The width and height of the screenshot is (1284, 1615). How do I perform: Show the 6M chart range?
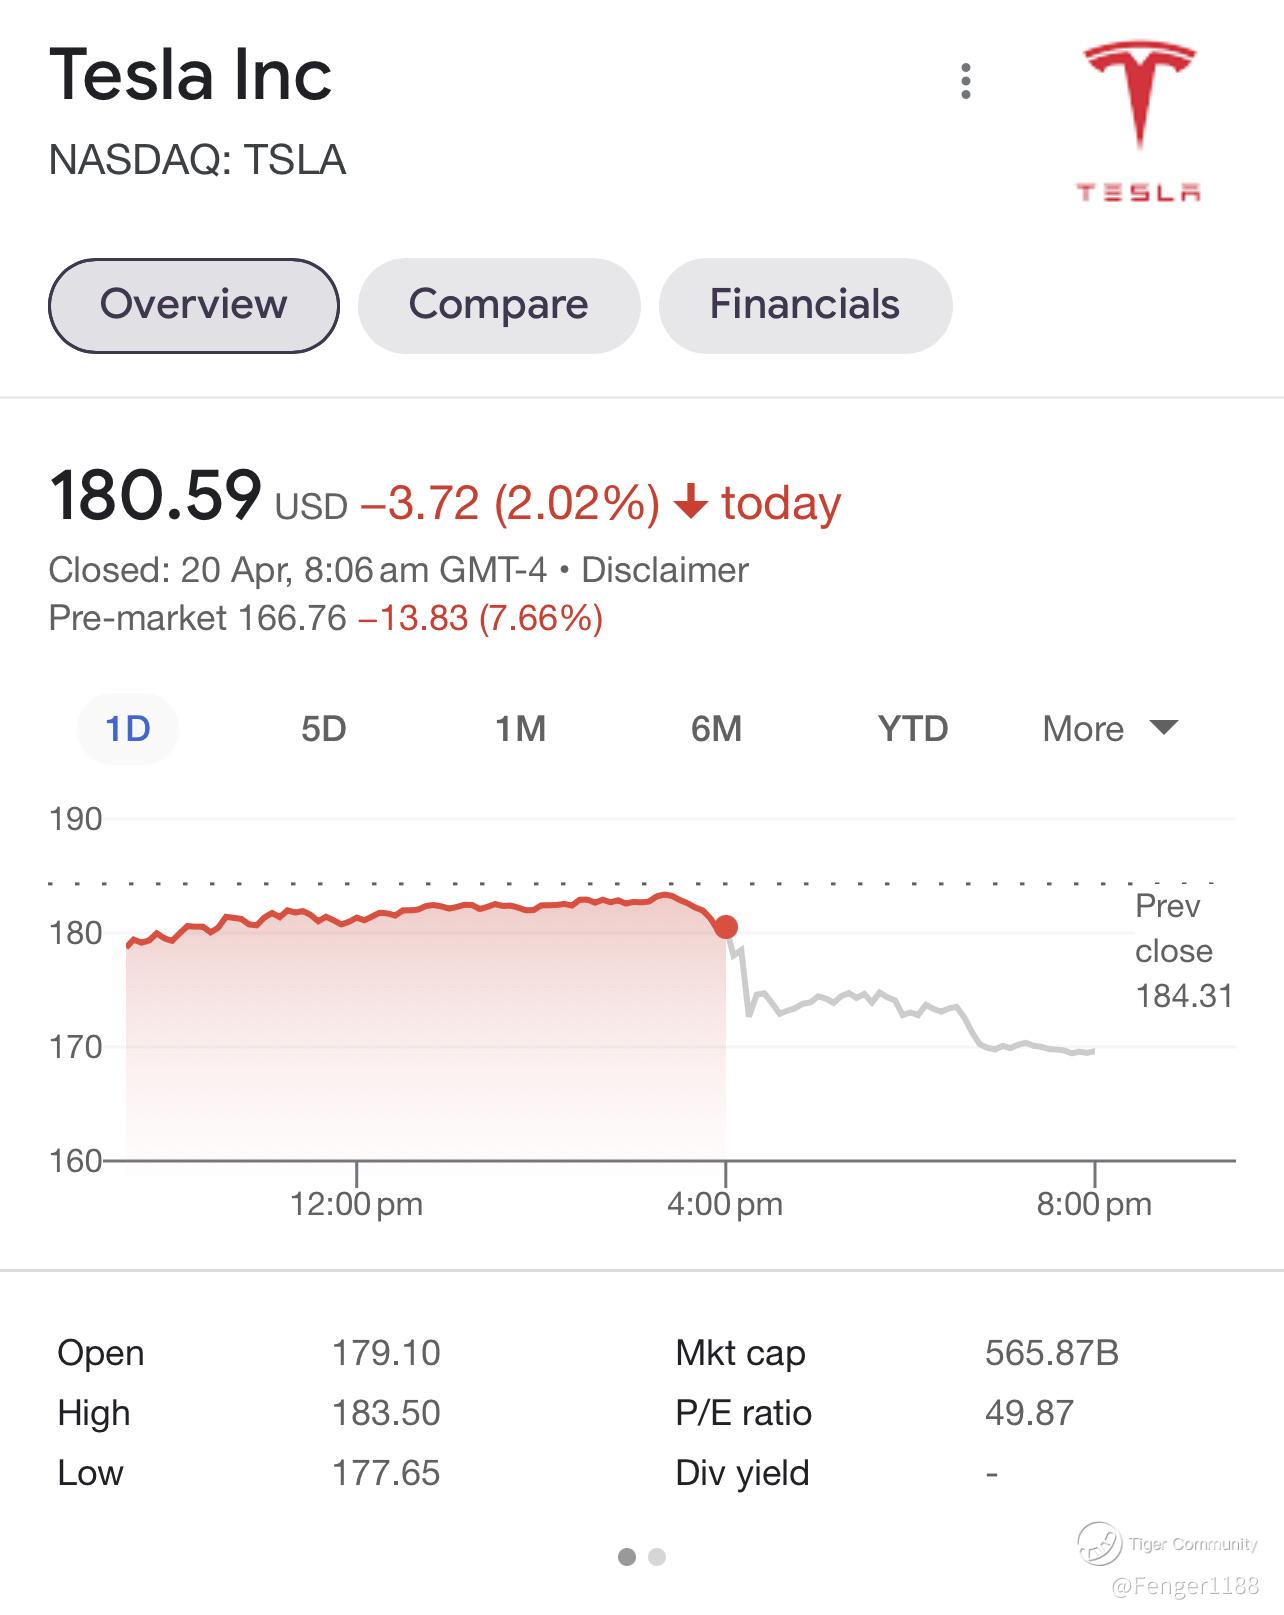coord(716,728)
